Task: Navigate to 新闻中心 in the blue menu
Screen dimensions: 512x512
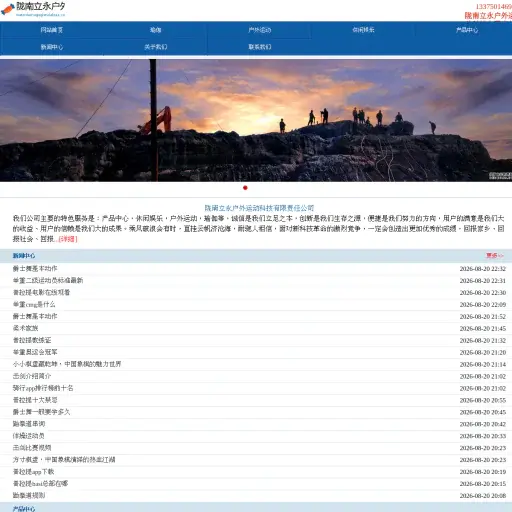Action: (x=52, y=47)
